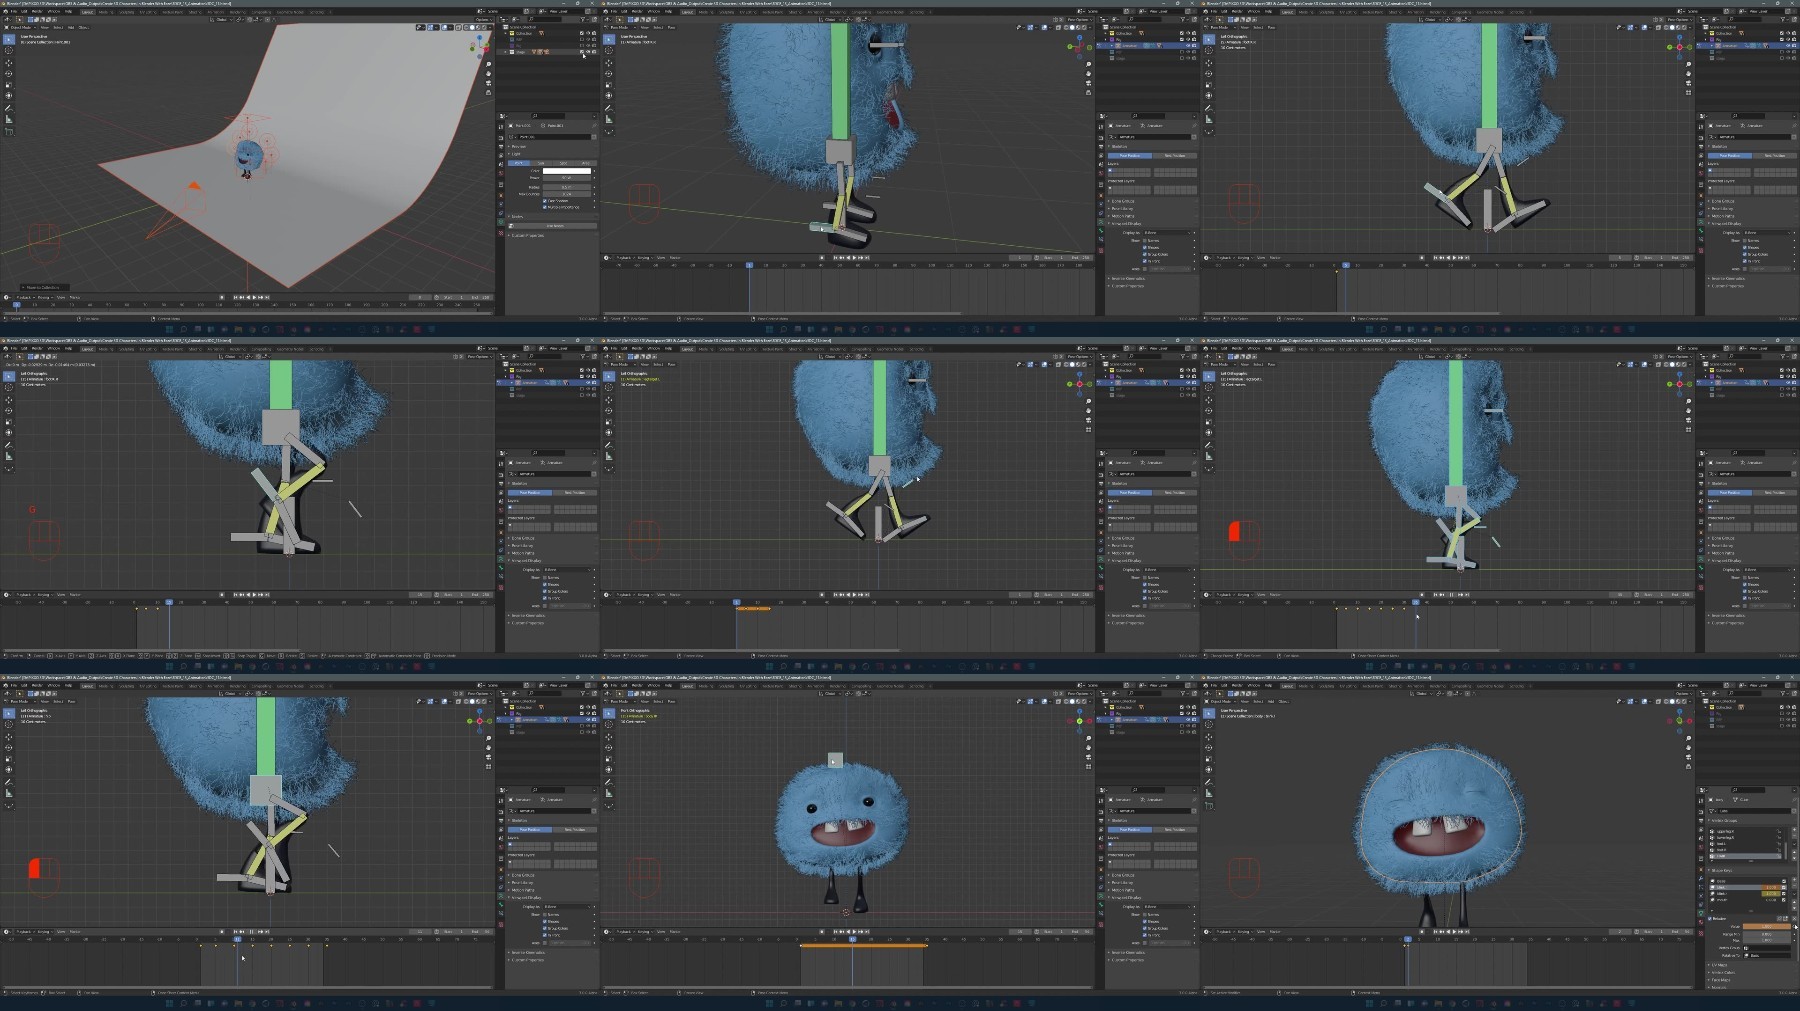This screenshot has height=1011, width=1800.
Task: Open Object Mode dropdown in gray backdrop window
Action: point(20,27)
